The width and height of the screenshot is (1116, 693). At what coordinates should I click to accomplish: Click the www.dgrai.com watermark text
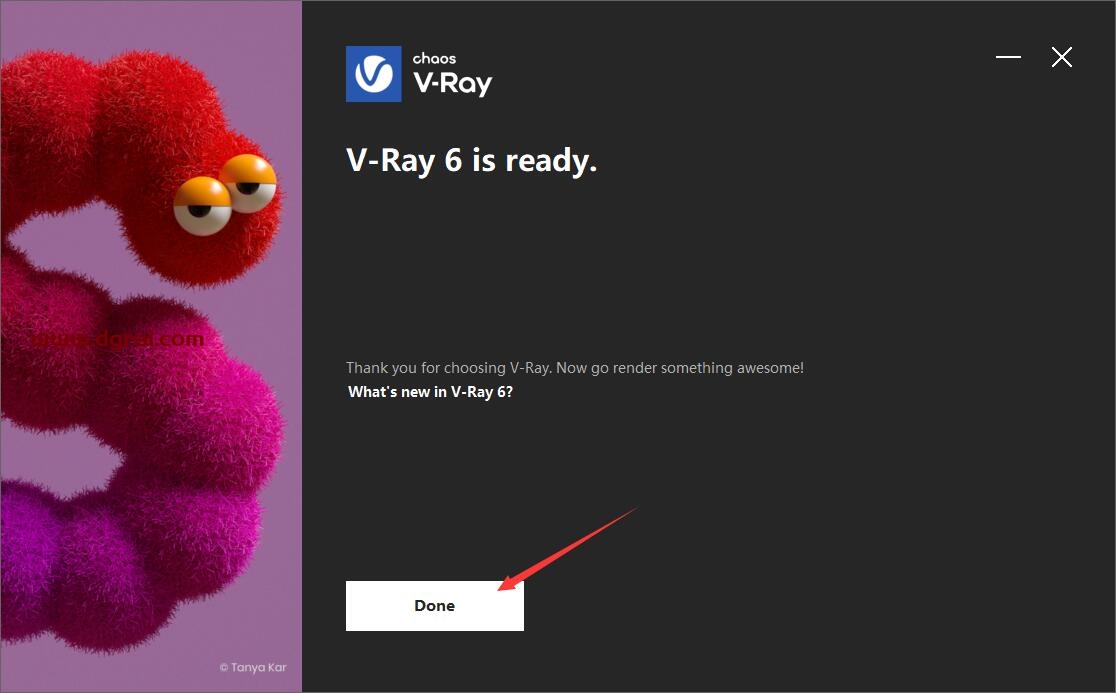(117, 339)
